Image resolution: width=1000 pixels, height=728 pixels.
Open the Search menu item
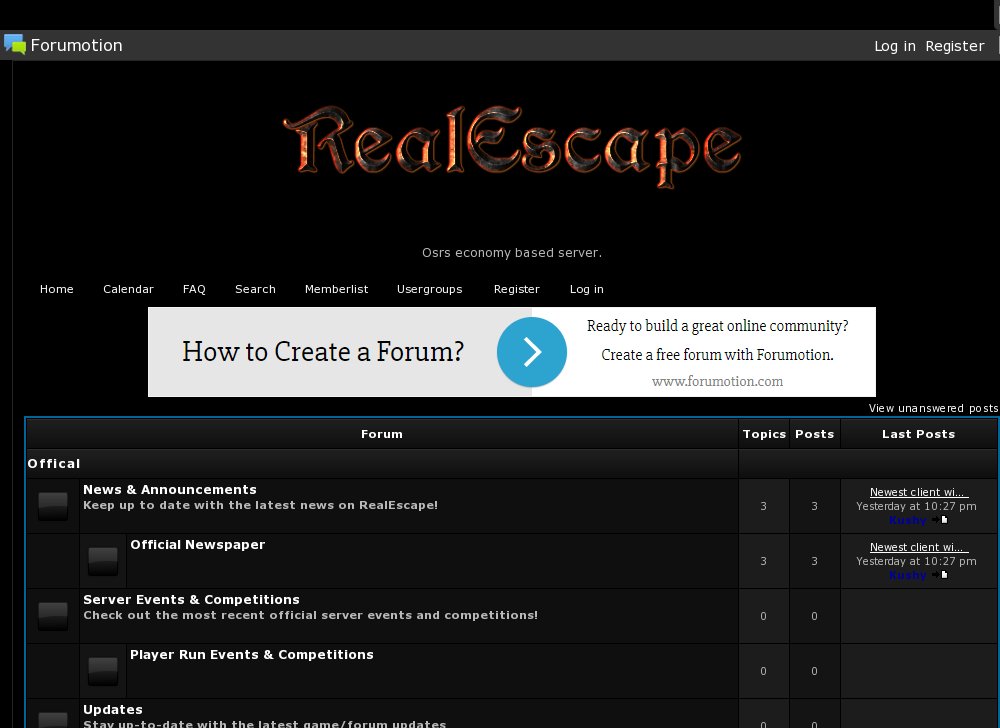[x=255, y=289]
